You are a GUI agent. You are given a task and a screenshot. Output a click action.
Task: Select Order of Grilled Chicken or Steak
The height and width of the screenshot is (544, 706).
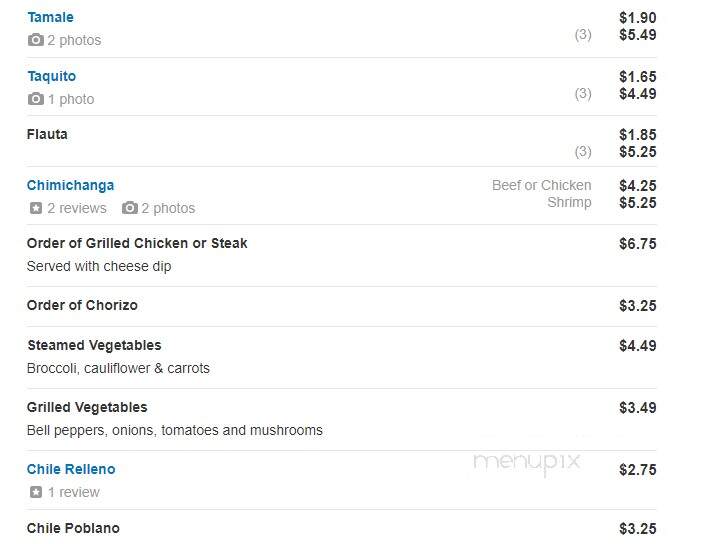tap(137, 243)
